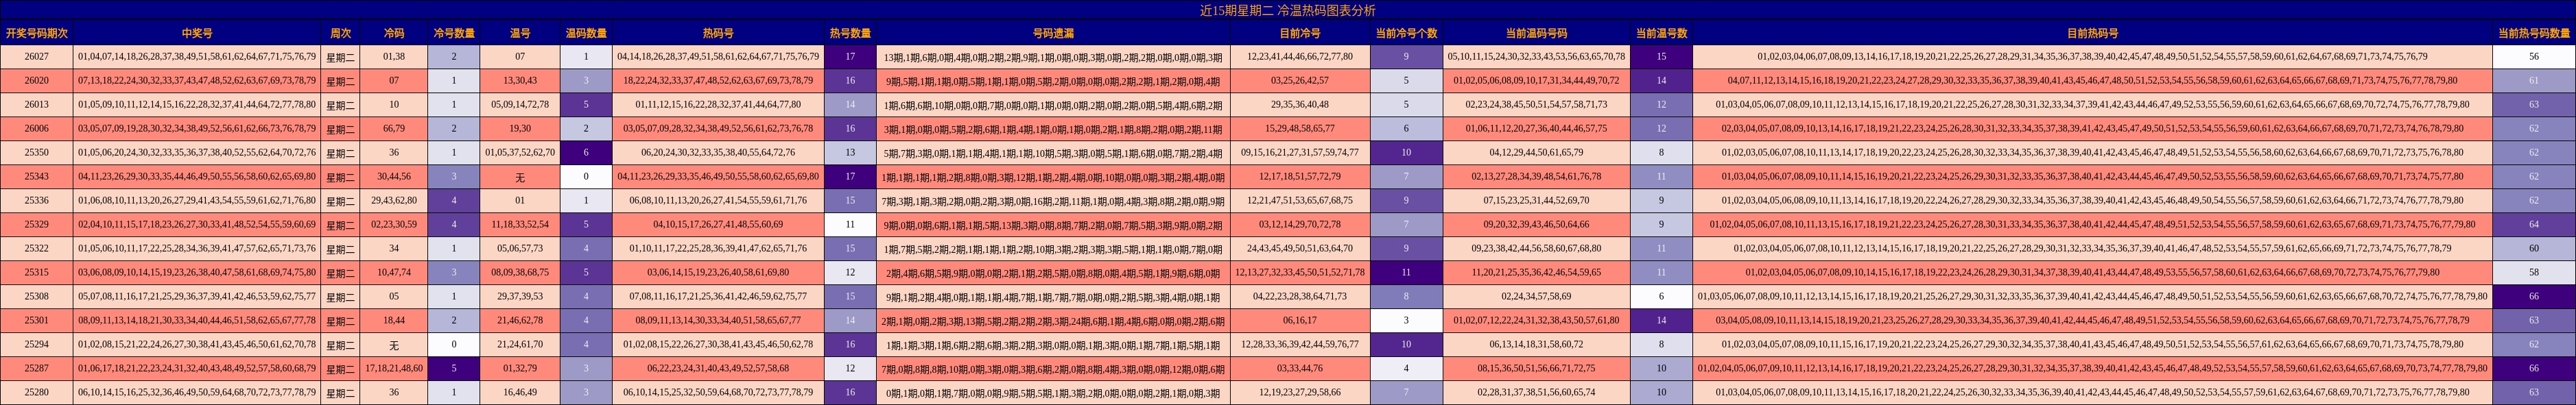Click the 目前热码号 column header
2576x405 pixels.
click(2093, 33)
